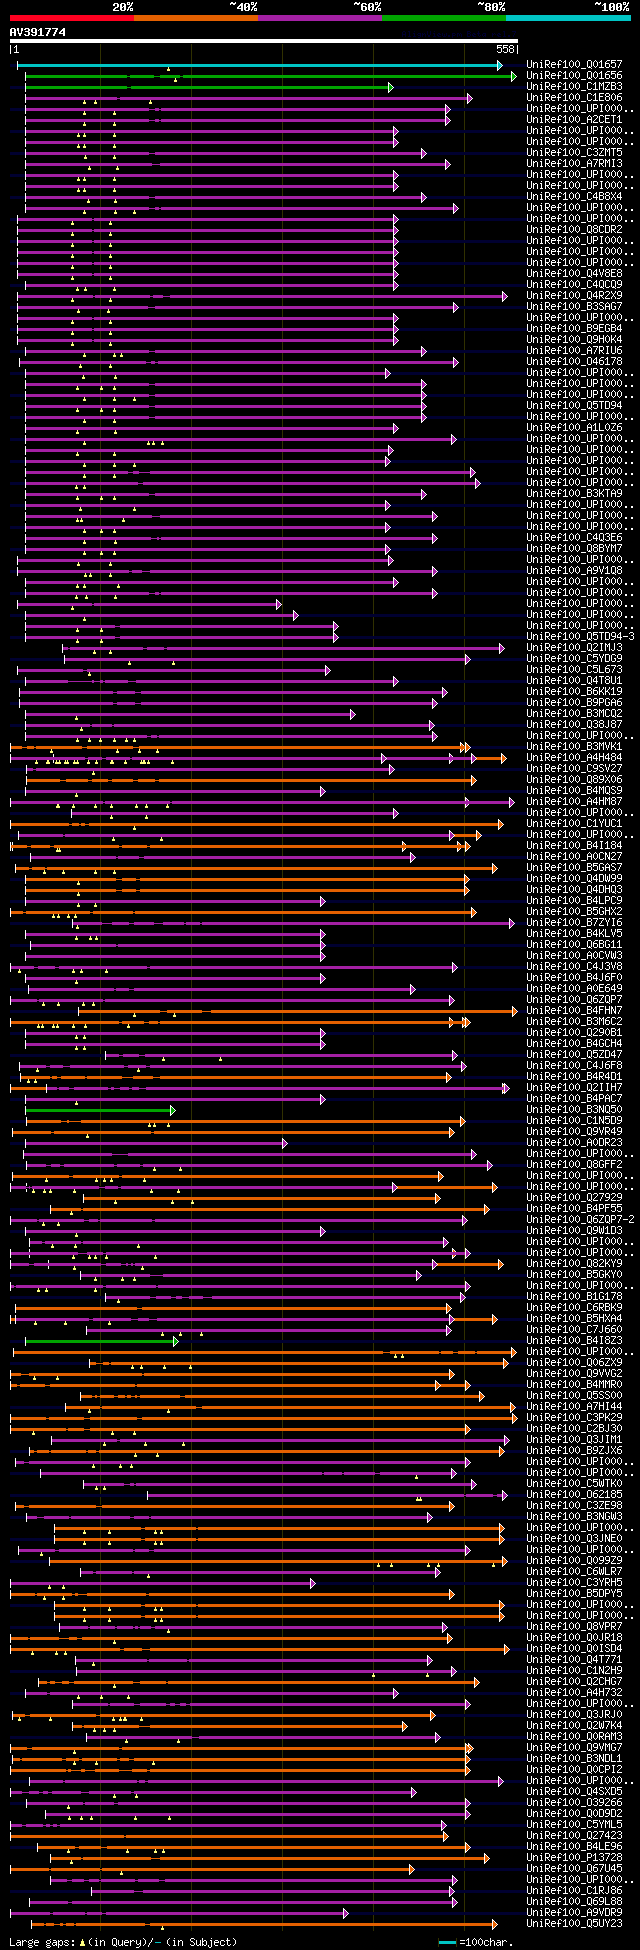Click the green alignment bar for UniRef100_C1MZB3
The height and width of the screenshot is (1950, 640).
pyautogui.click(x=209, y=87)
